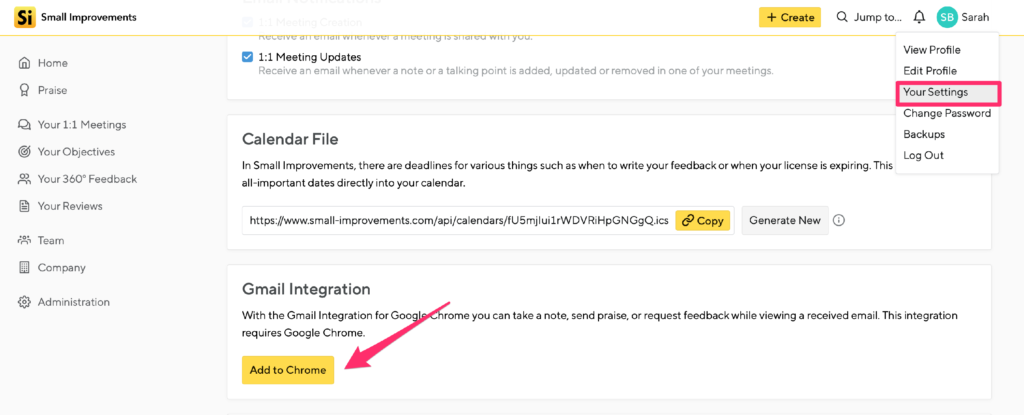This screenshot has height=415, width=1024.
Task: Open Backups from user menu
Action: [923, 134]
